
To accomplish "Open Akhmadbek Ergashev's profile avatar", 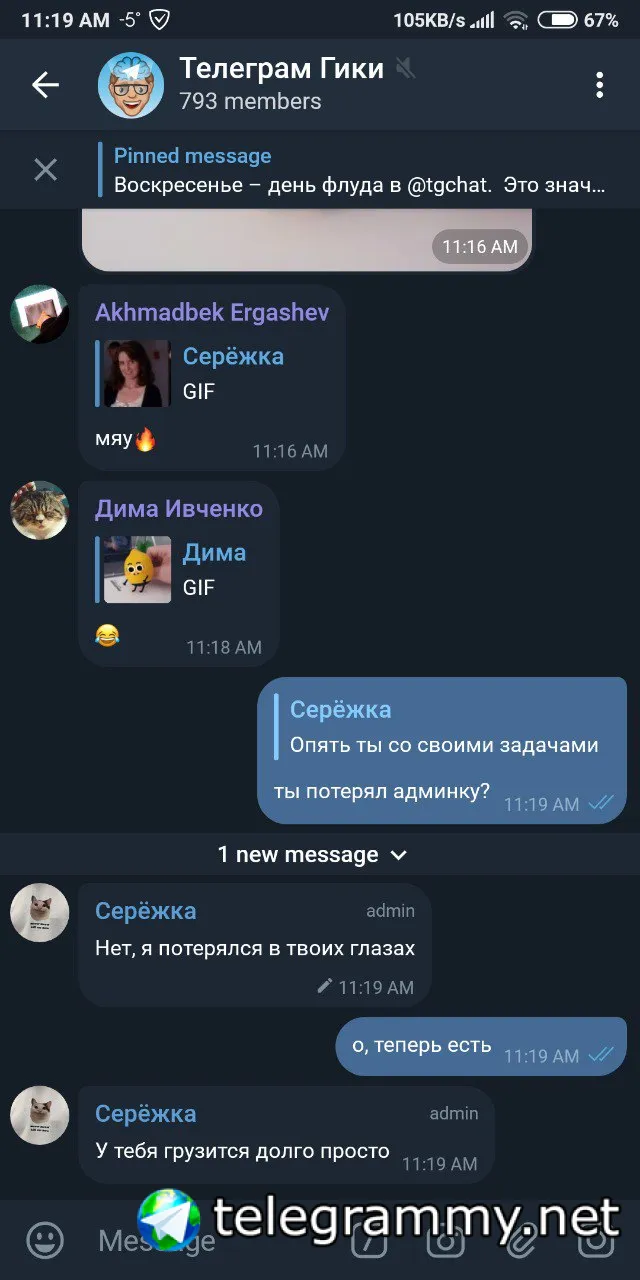I will [40, 315].
